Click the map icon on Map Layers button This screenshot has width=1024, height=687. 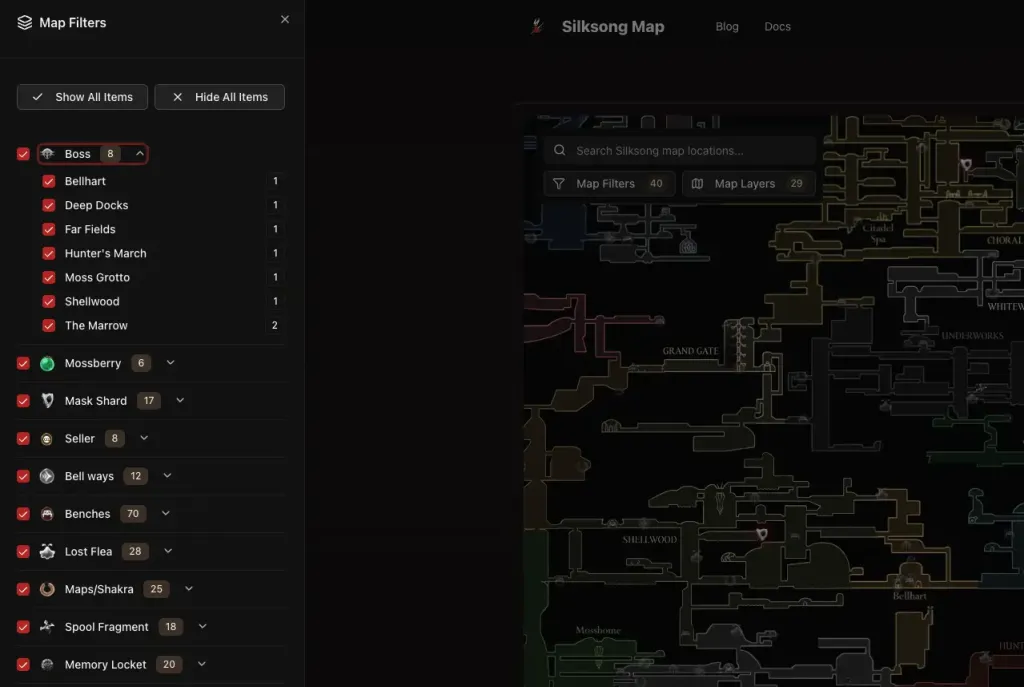(697, 184)
